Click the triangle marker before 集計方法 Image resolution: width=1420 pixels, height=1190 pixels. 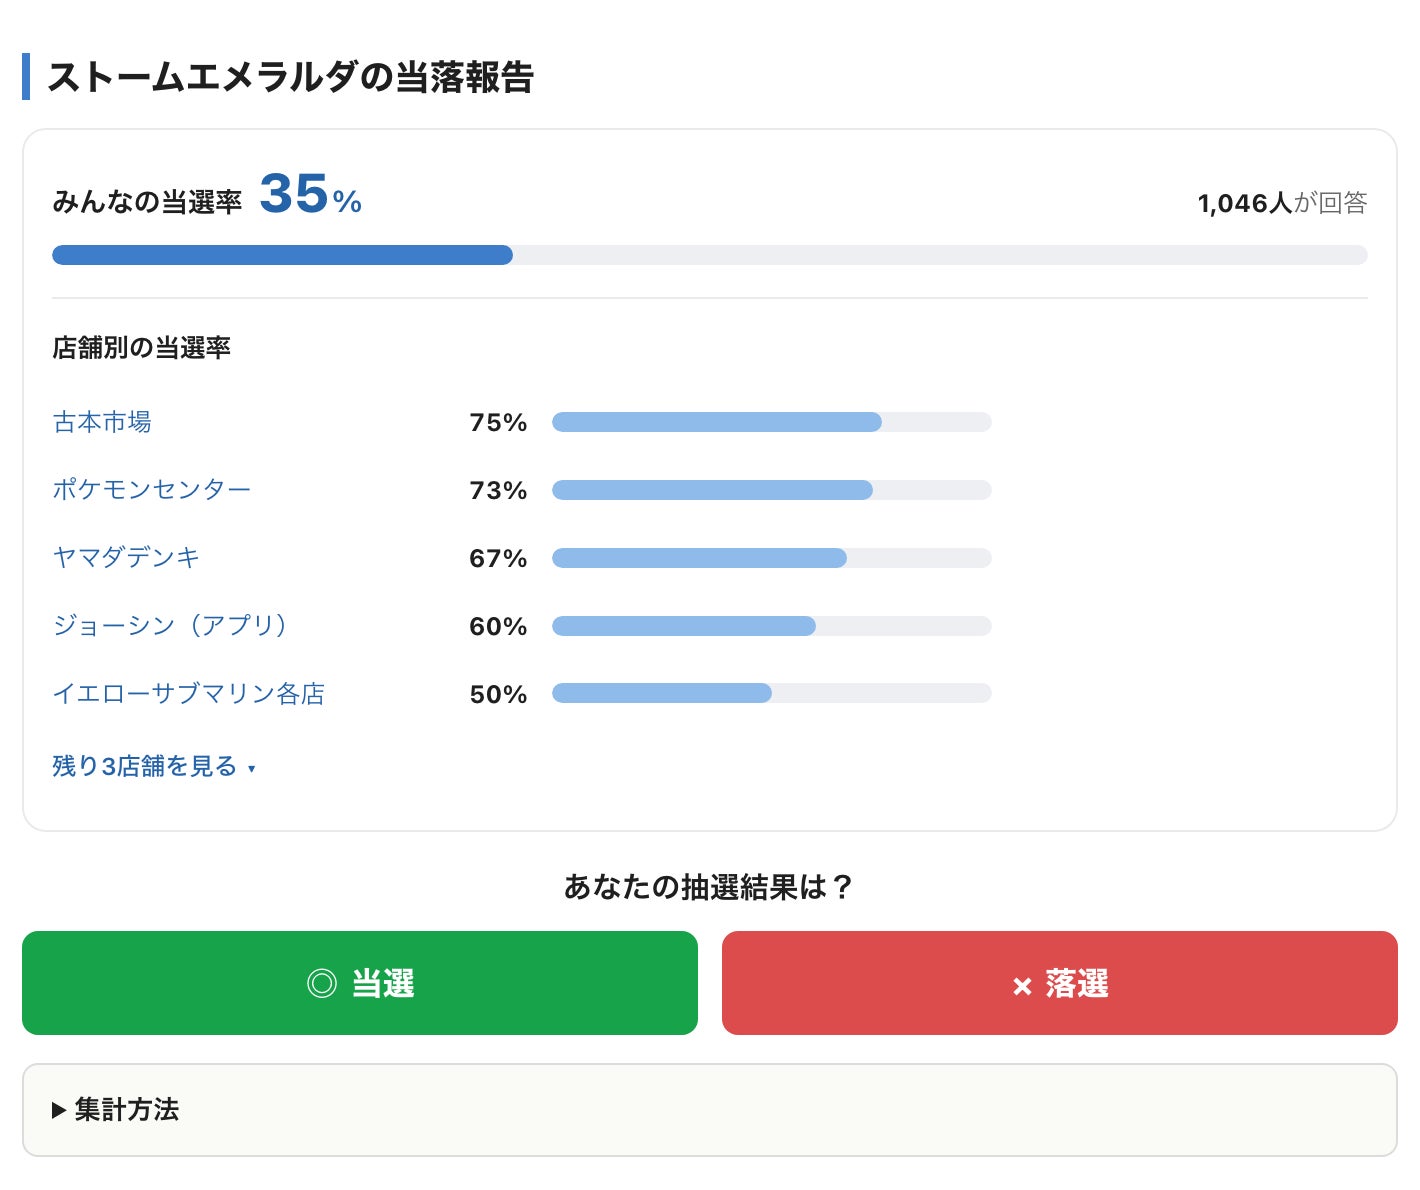tap(59, 1110)
